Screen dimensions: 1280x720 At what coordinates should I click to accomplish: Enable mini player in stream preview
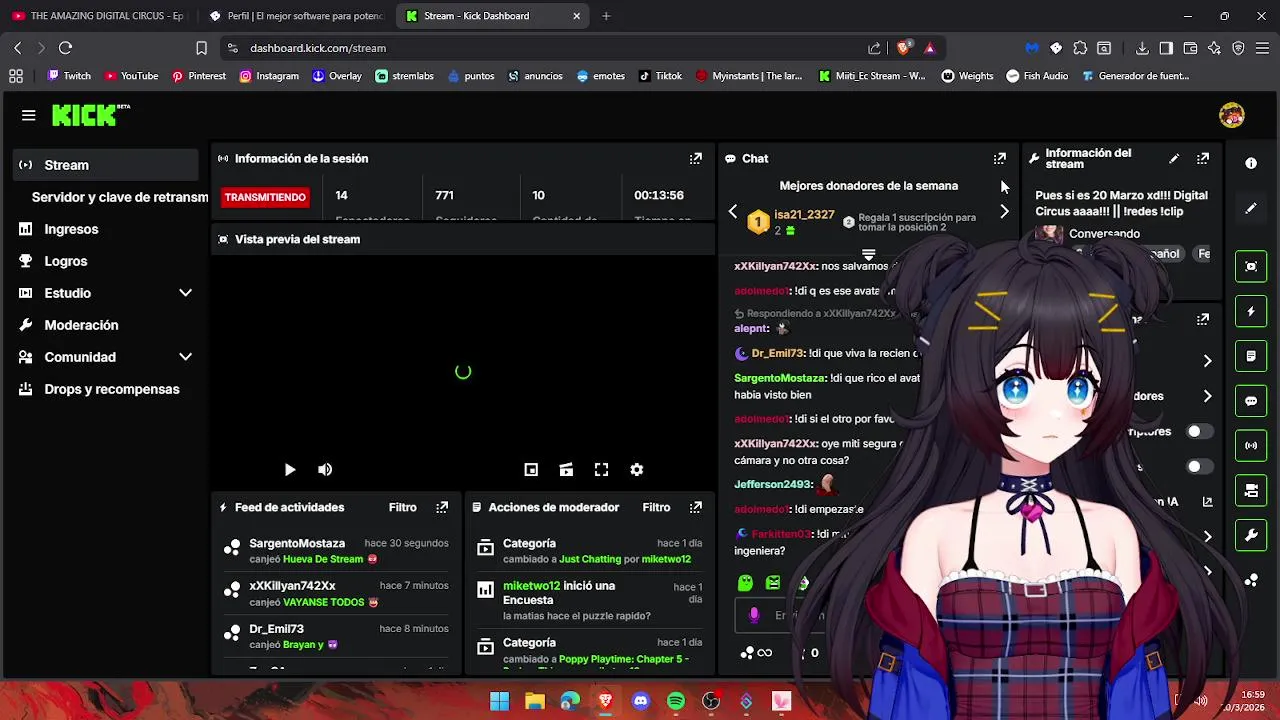(531, 469)
